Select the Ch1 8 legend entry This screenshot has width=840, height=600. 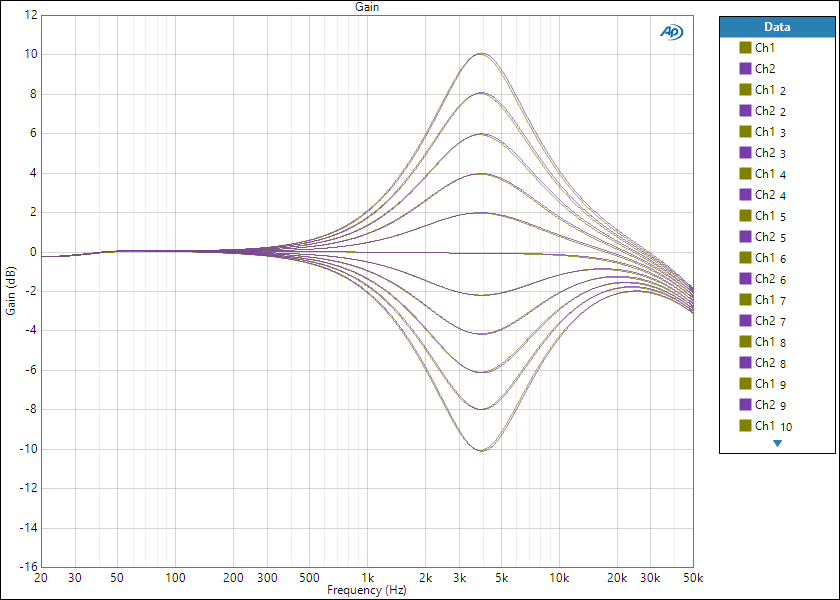(x=763, y=341)
